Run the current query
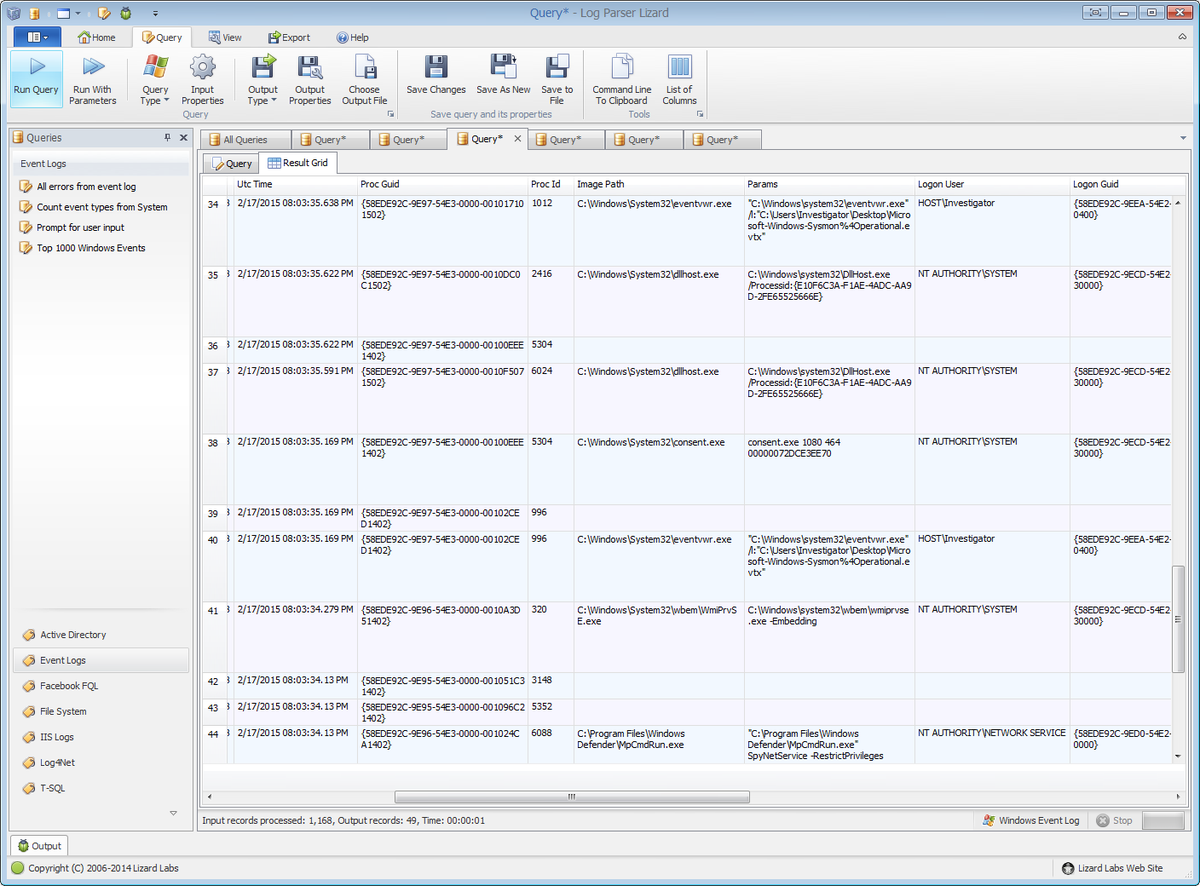The image size is (1200, 886). 35,79
